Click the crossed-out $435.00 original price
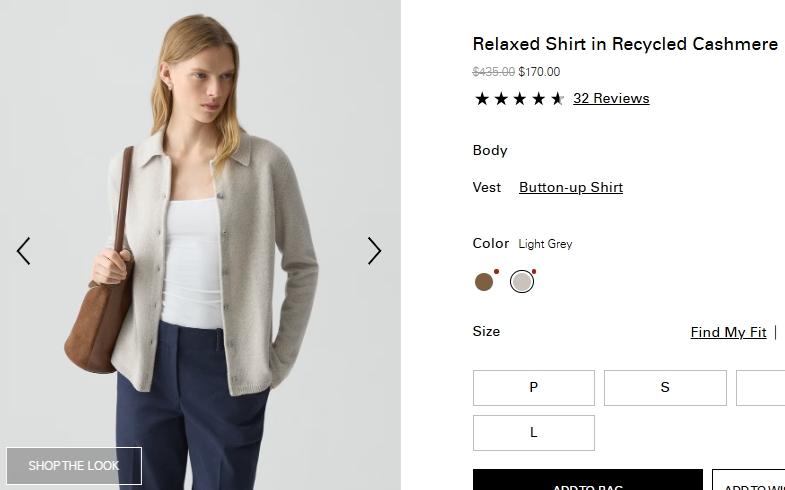This screenshot has height=490, width=785. point(493,72)
